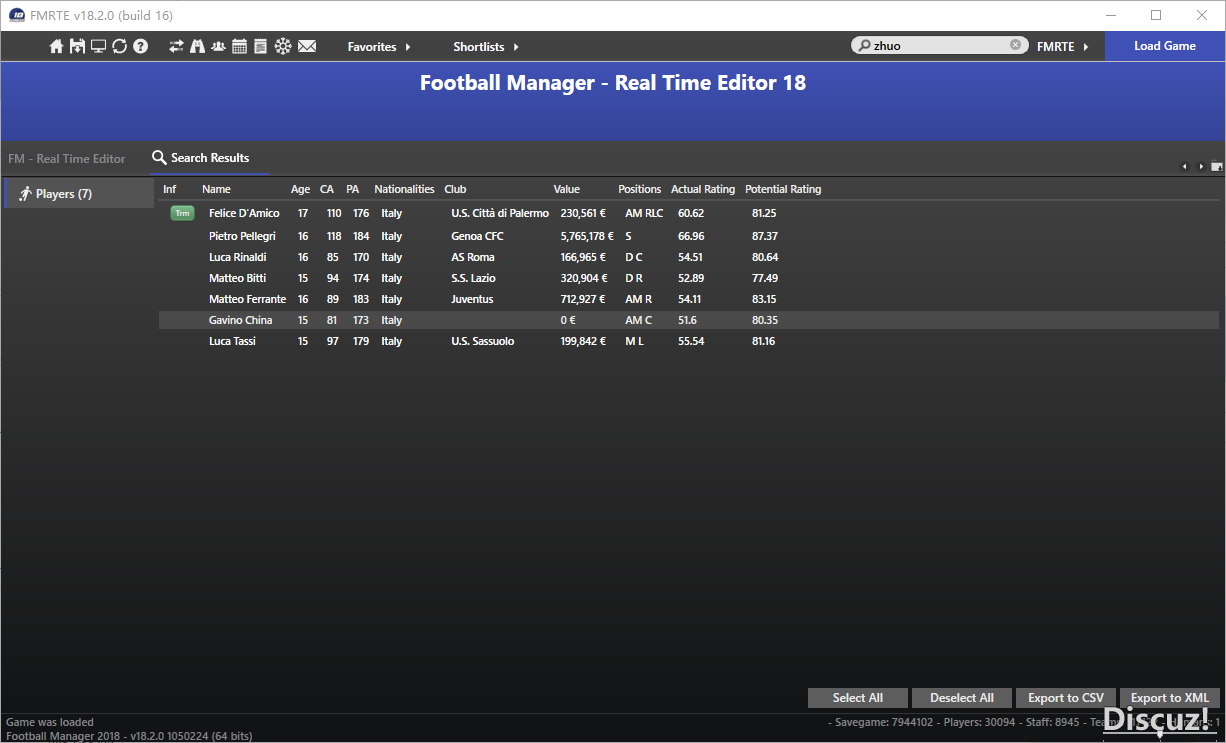Sort by the Positions column header
The image size is (1226, 743).
pos(640,189)
